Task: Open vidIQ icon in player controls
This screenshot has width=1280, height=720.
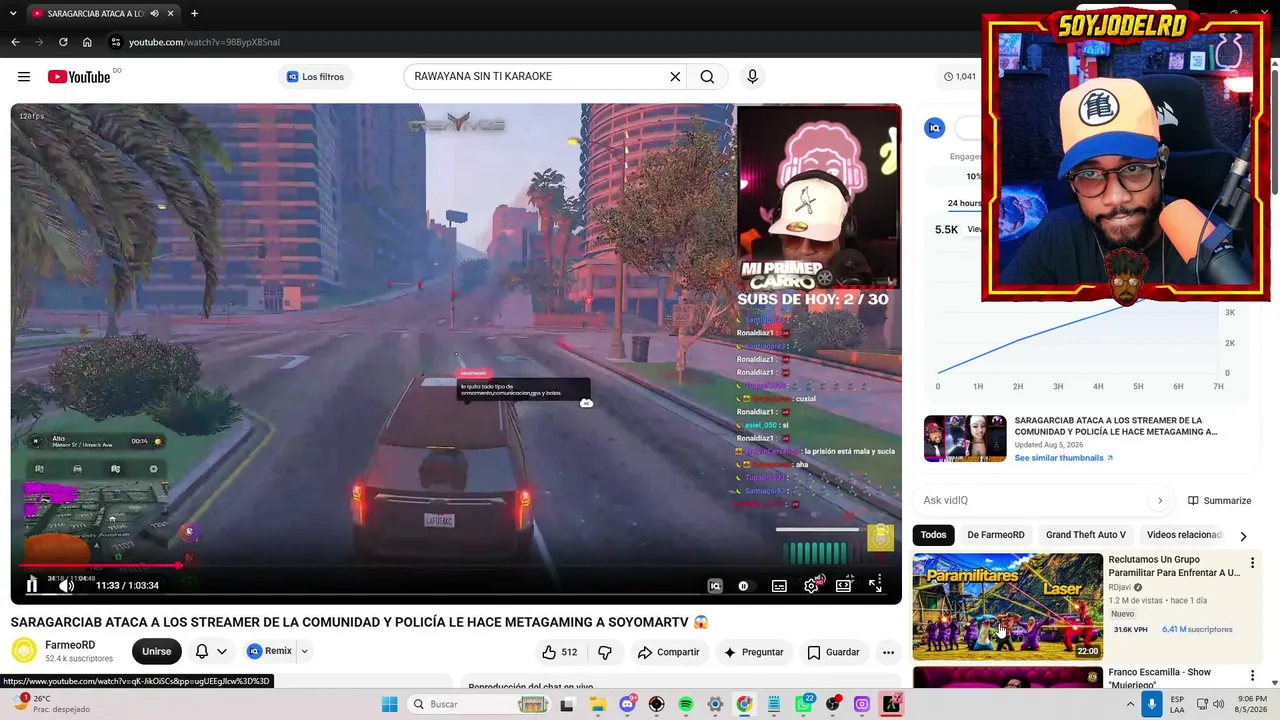Action: pos(715,586)
